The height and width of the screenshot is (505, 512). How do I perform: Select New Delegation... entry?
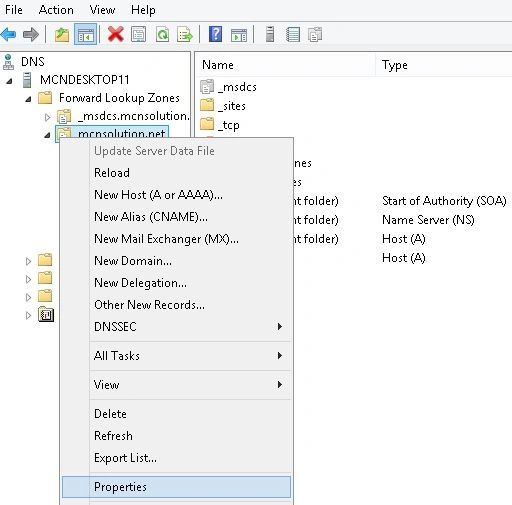pyautogui.click(x=176, y=283)
